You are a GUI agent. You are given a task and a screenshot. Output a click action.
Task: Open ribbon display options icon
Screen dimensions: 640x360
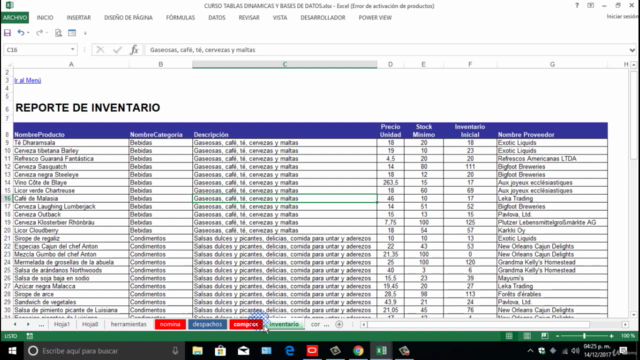tap(591, 6)
